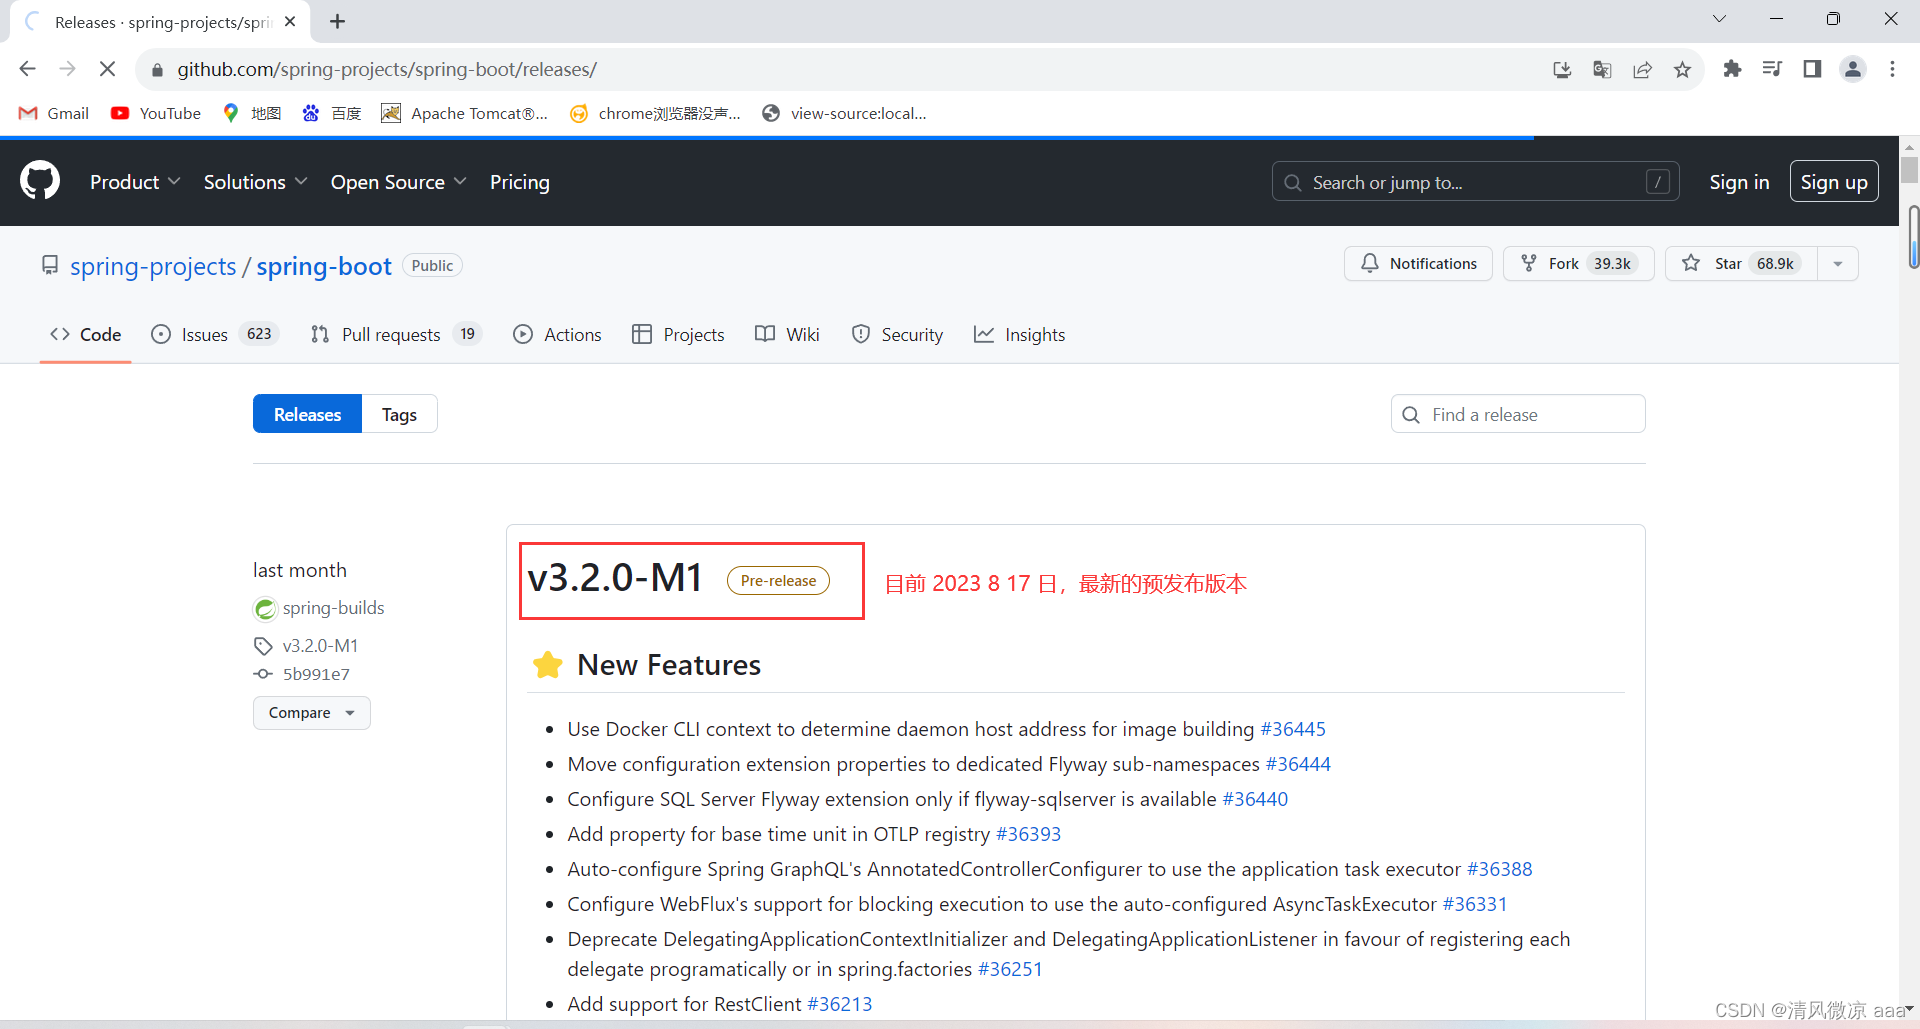Click the GitHub logo icon
1920x1029 pixels.
point(40,181)
